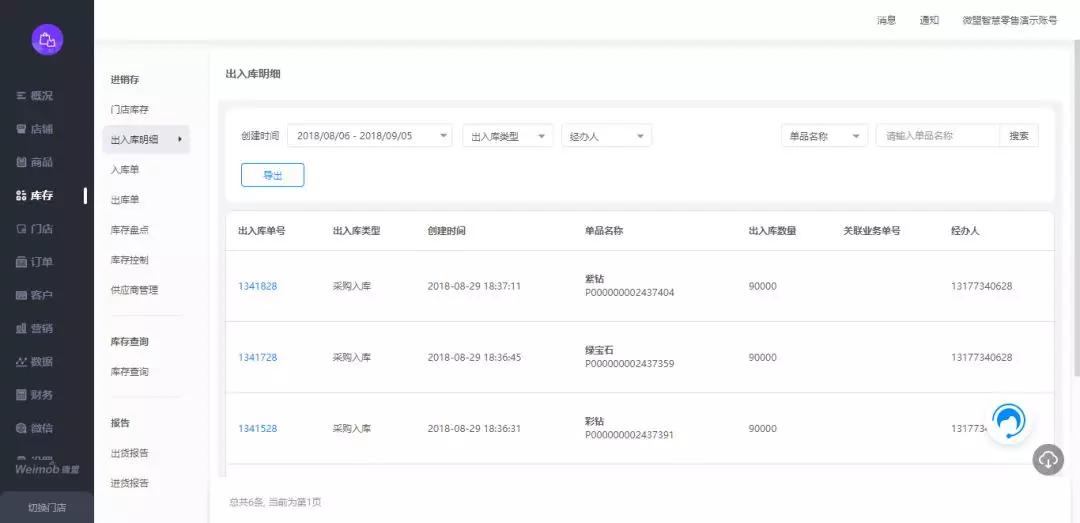The height and width of the screenshot is (523, 1080).
Task: Click the 搜索 button
Action: [x=1019, y=136]
